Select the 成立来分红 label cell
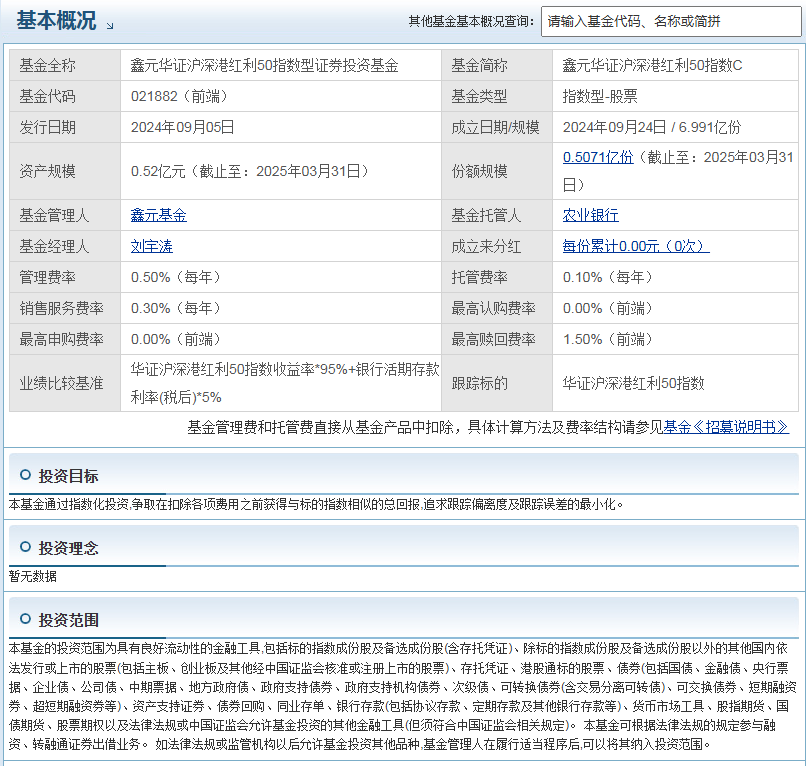Screen dimensions: 806x766 point(497,246)
